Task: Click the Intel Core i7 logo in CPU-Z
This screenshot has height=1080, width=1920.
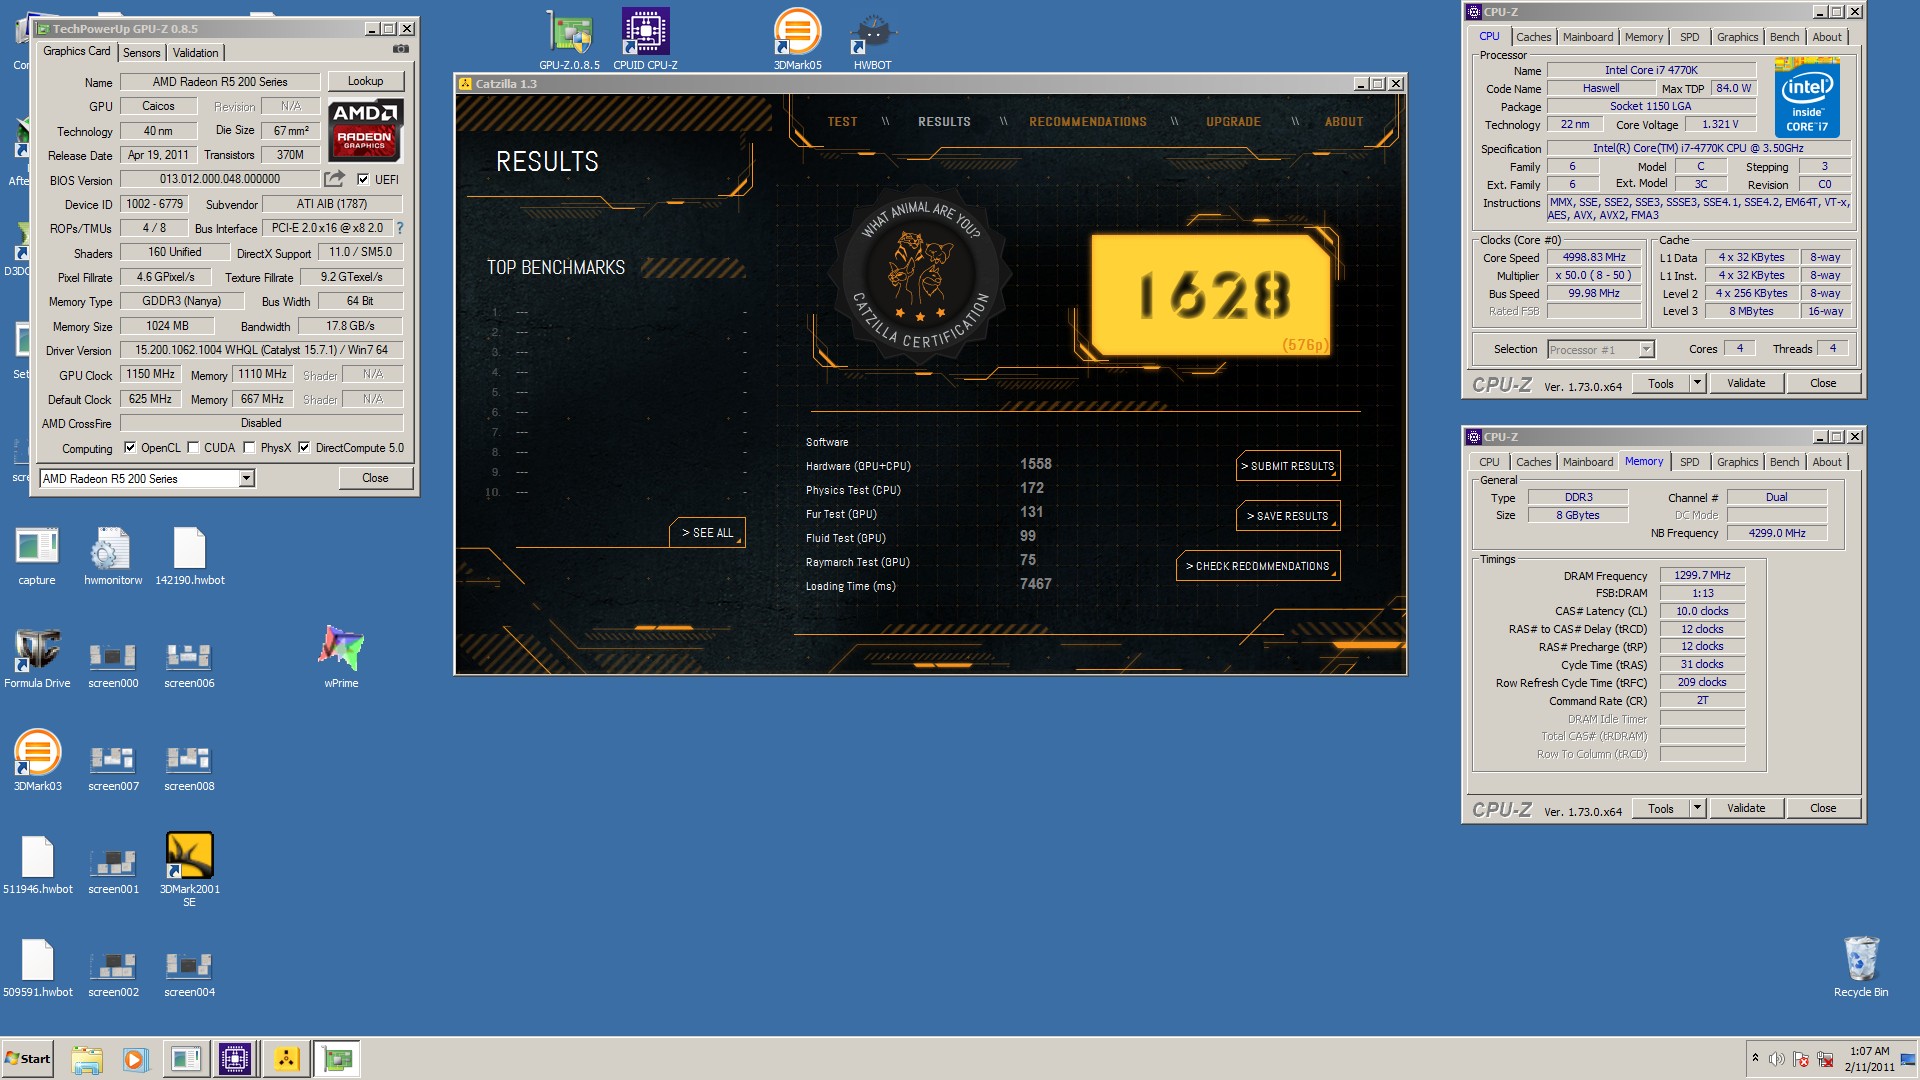Action: (x=1807, y=97)
